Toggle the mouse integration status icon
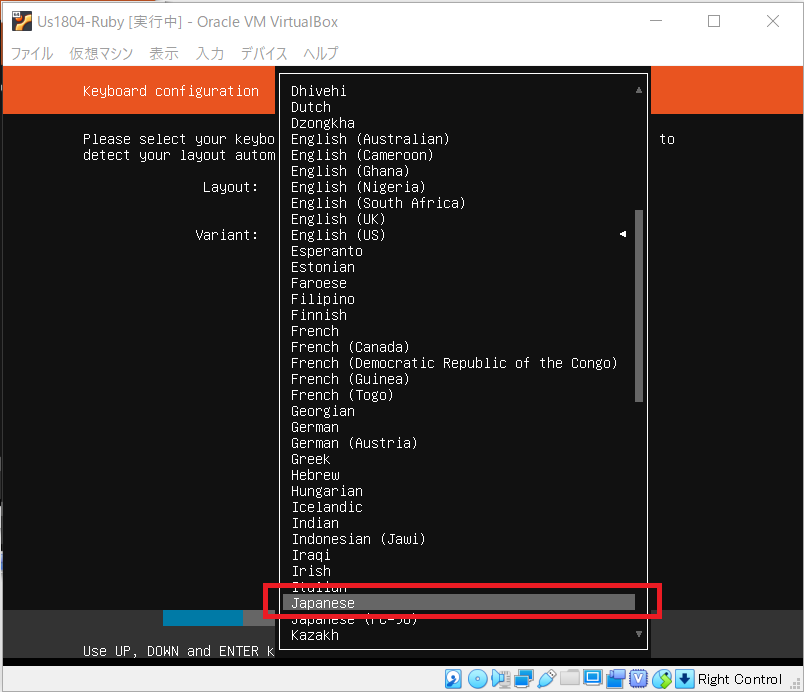The width and height of the screenshot is (804, 692). pos(662,679)
